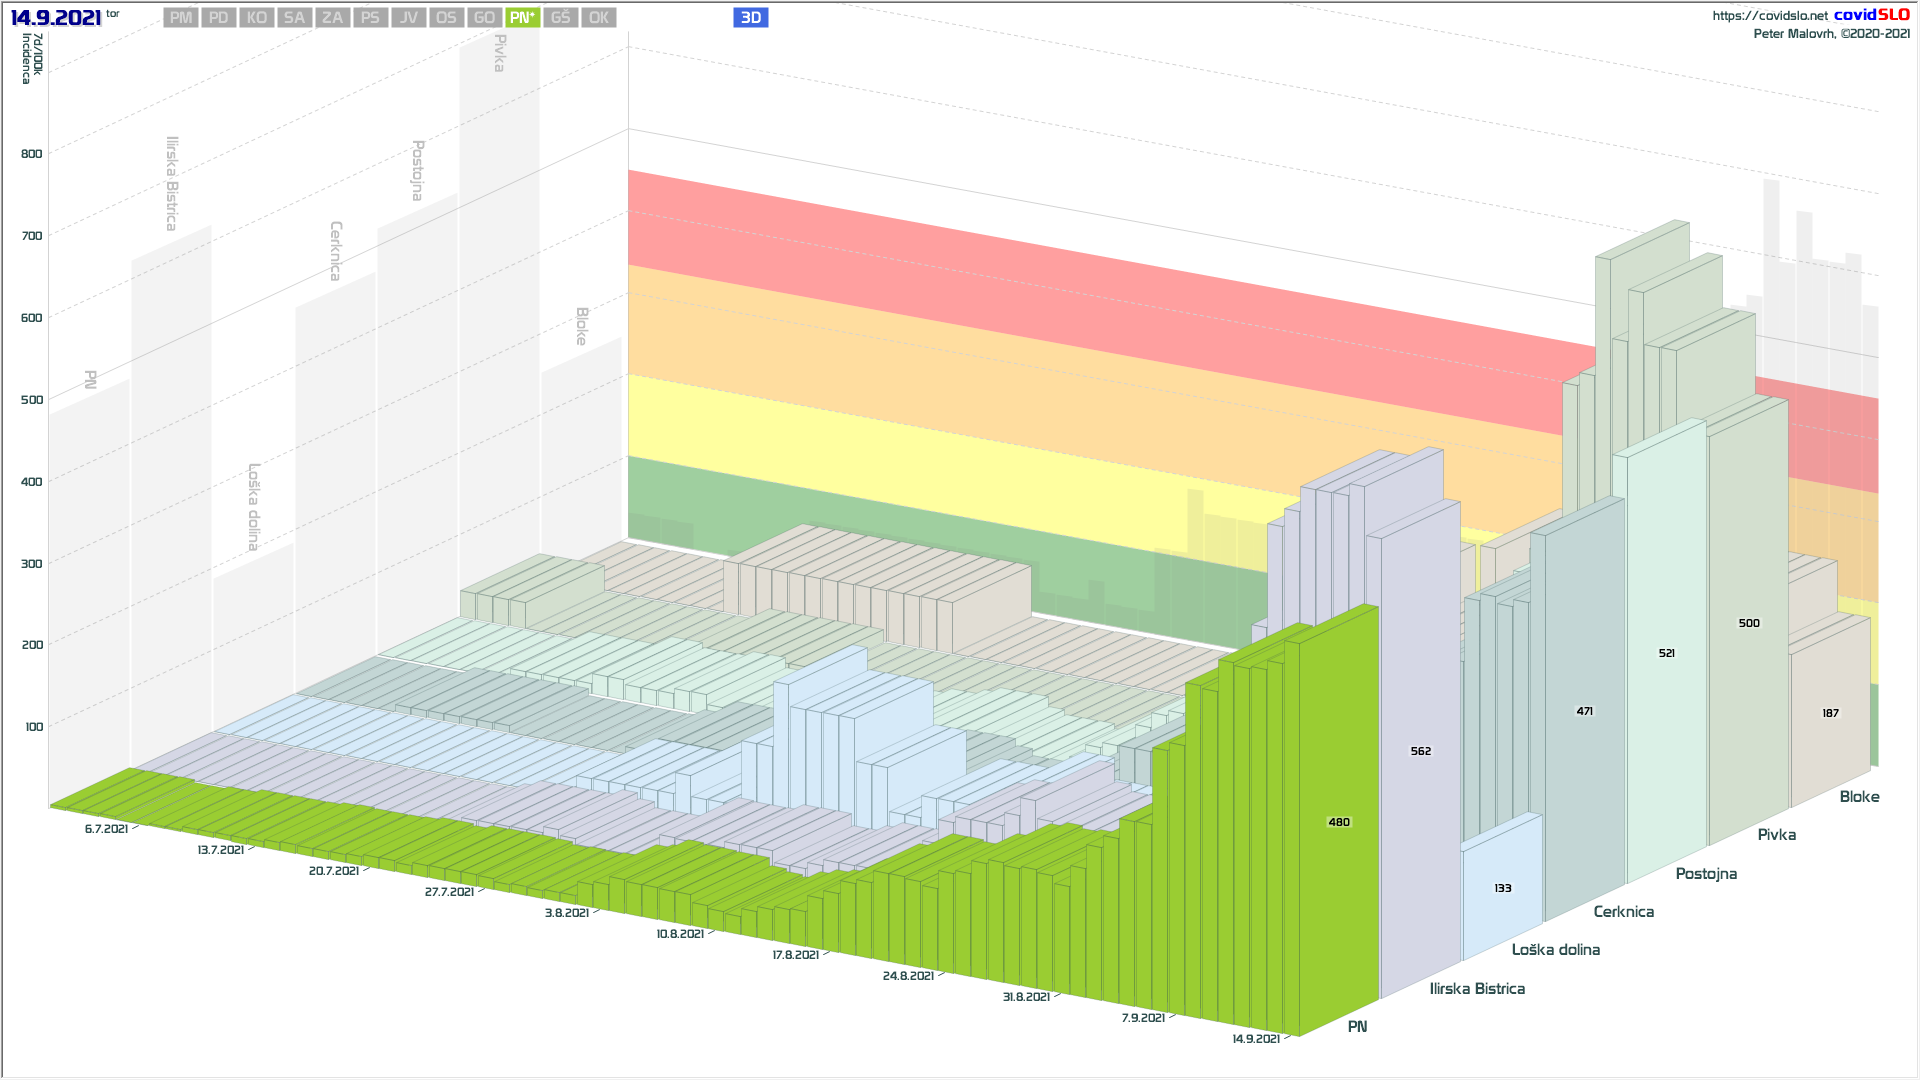
Task: Click the 24.8.2021 date axis marker
Action: coord(908,976)
